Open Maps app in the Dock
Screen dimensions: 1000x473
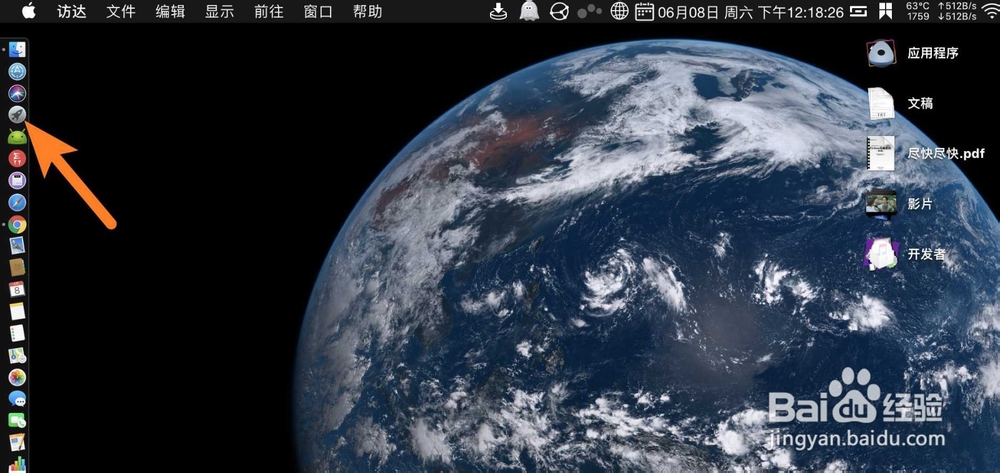coord(17,356)
